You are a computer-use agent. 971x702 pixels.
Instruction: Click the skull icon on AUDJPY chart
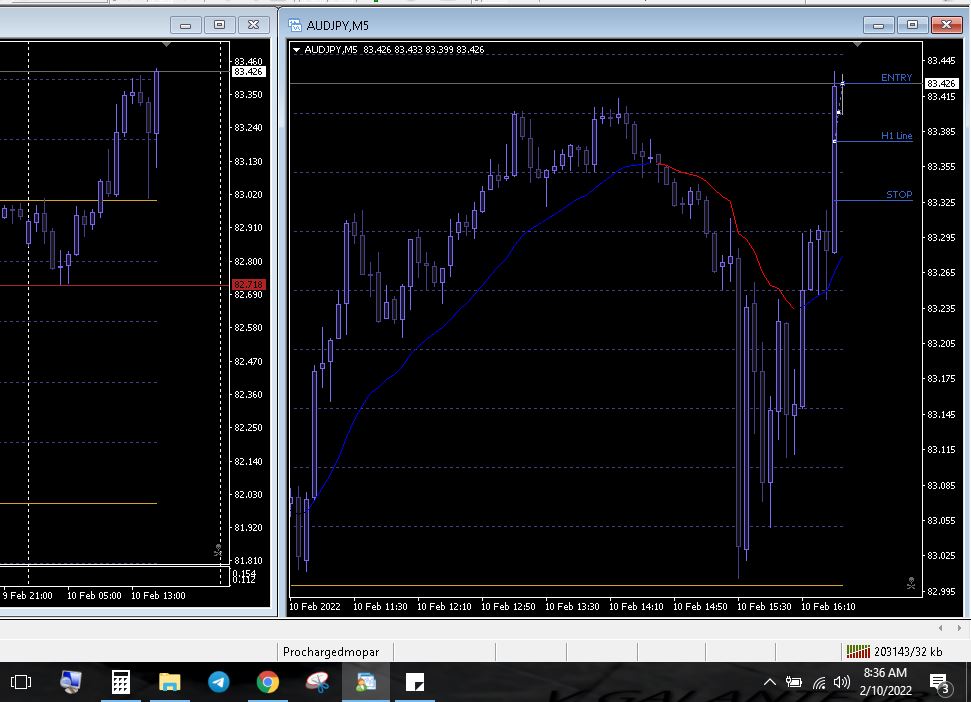coord(911,583)
